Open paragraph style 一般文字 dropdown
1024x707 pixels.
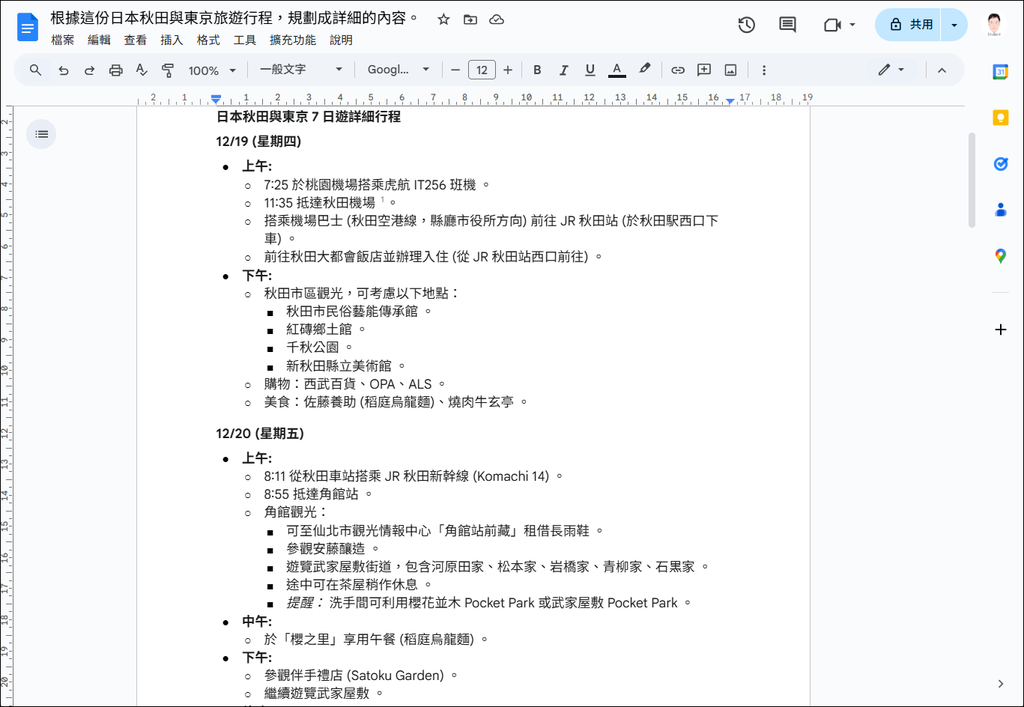pyautogui.click(x=301, y=70)
